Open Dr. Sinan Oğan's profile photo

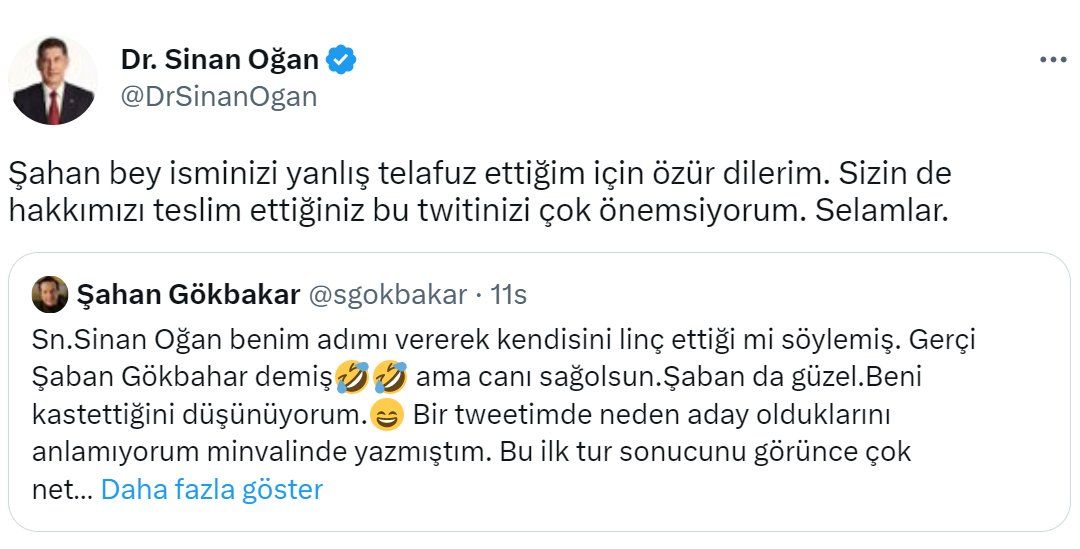(x=53, y=81)
